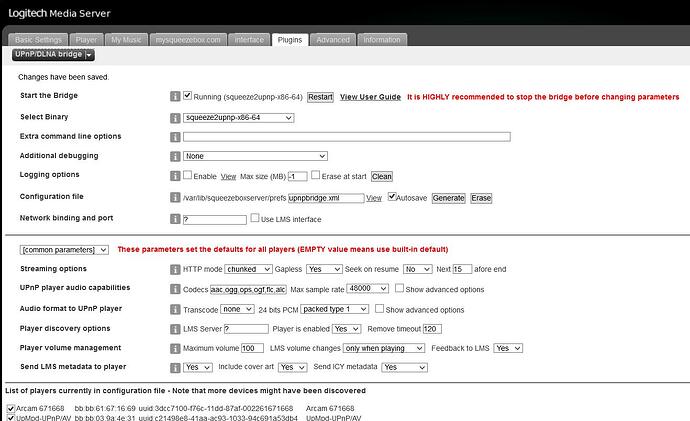Show info icon for Configuration file

(175, 197)
